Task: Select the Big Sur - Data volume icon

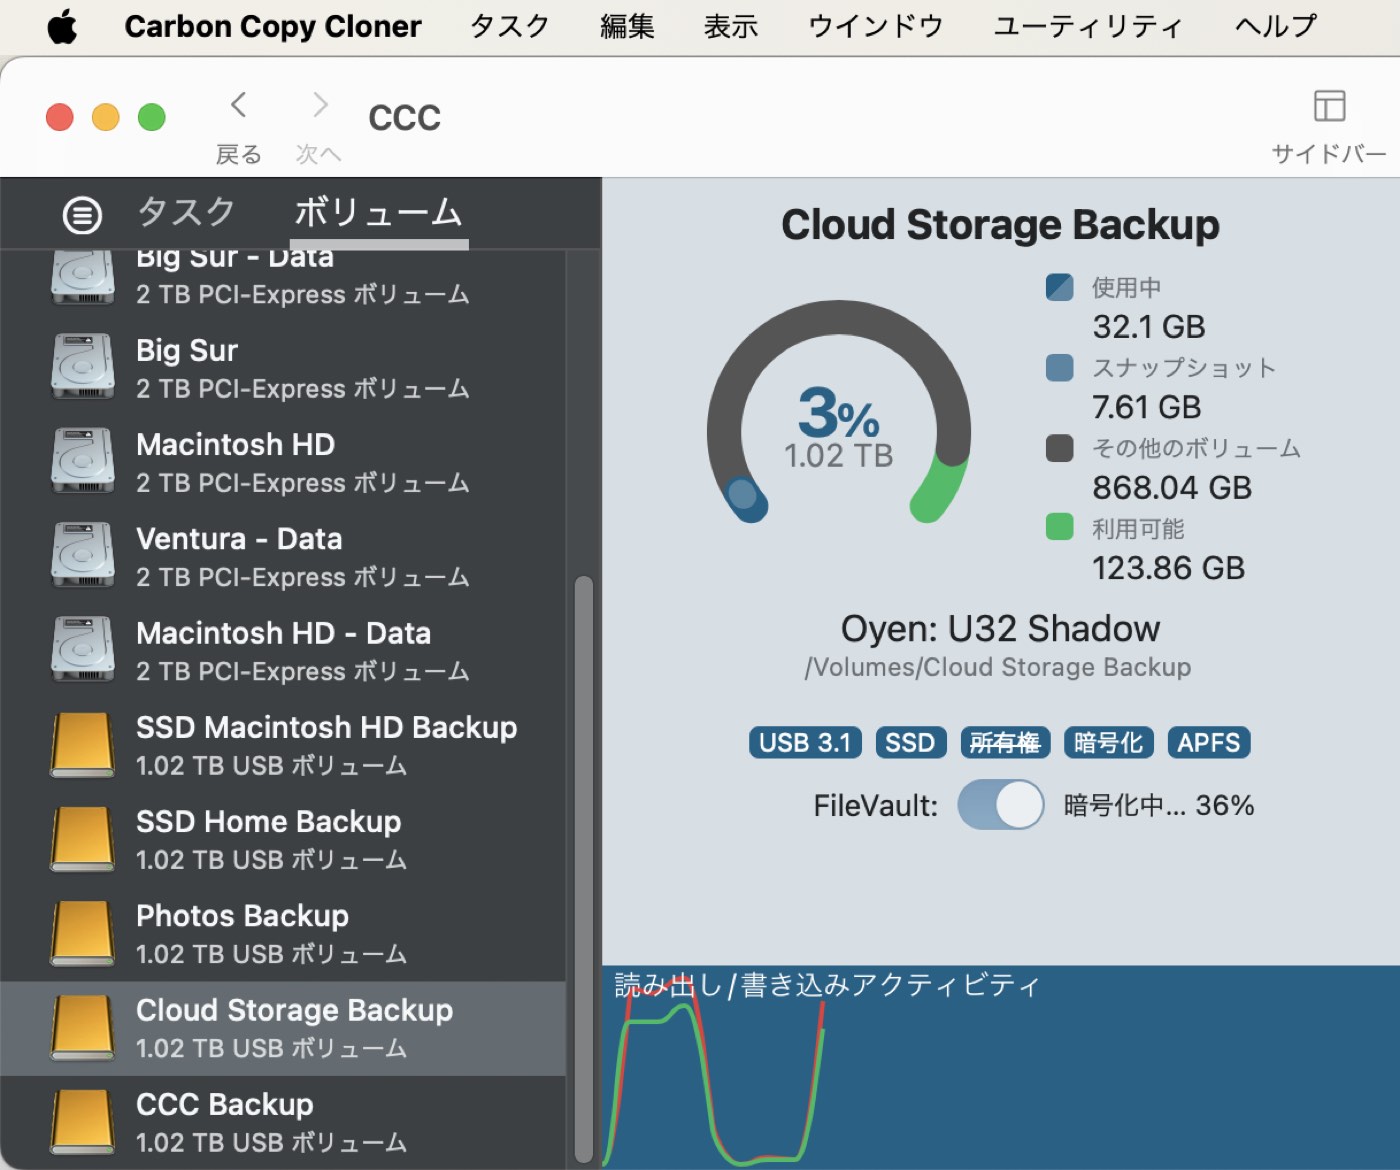Action: 83,276
